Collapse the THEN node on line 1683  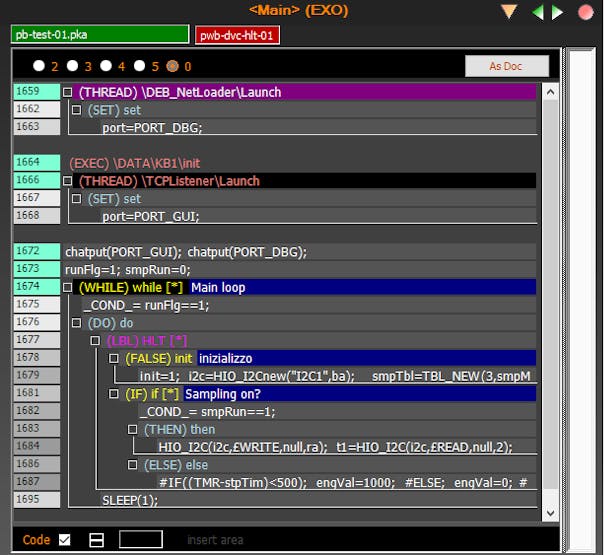click(x=132, y=429)
